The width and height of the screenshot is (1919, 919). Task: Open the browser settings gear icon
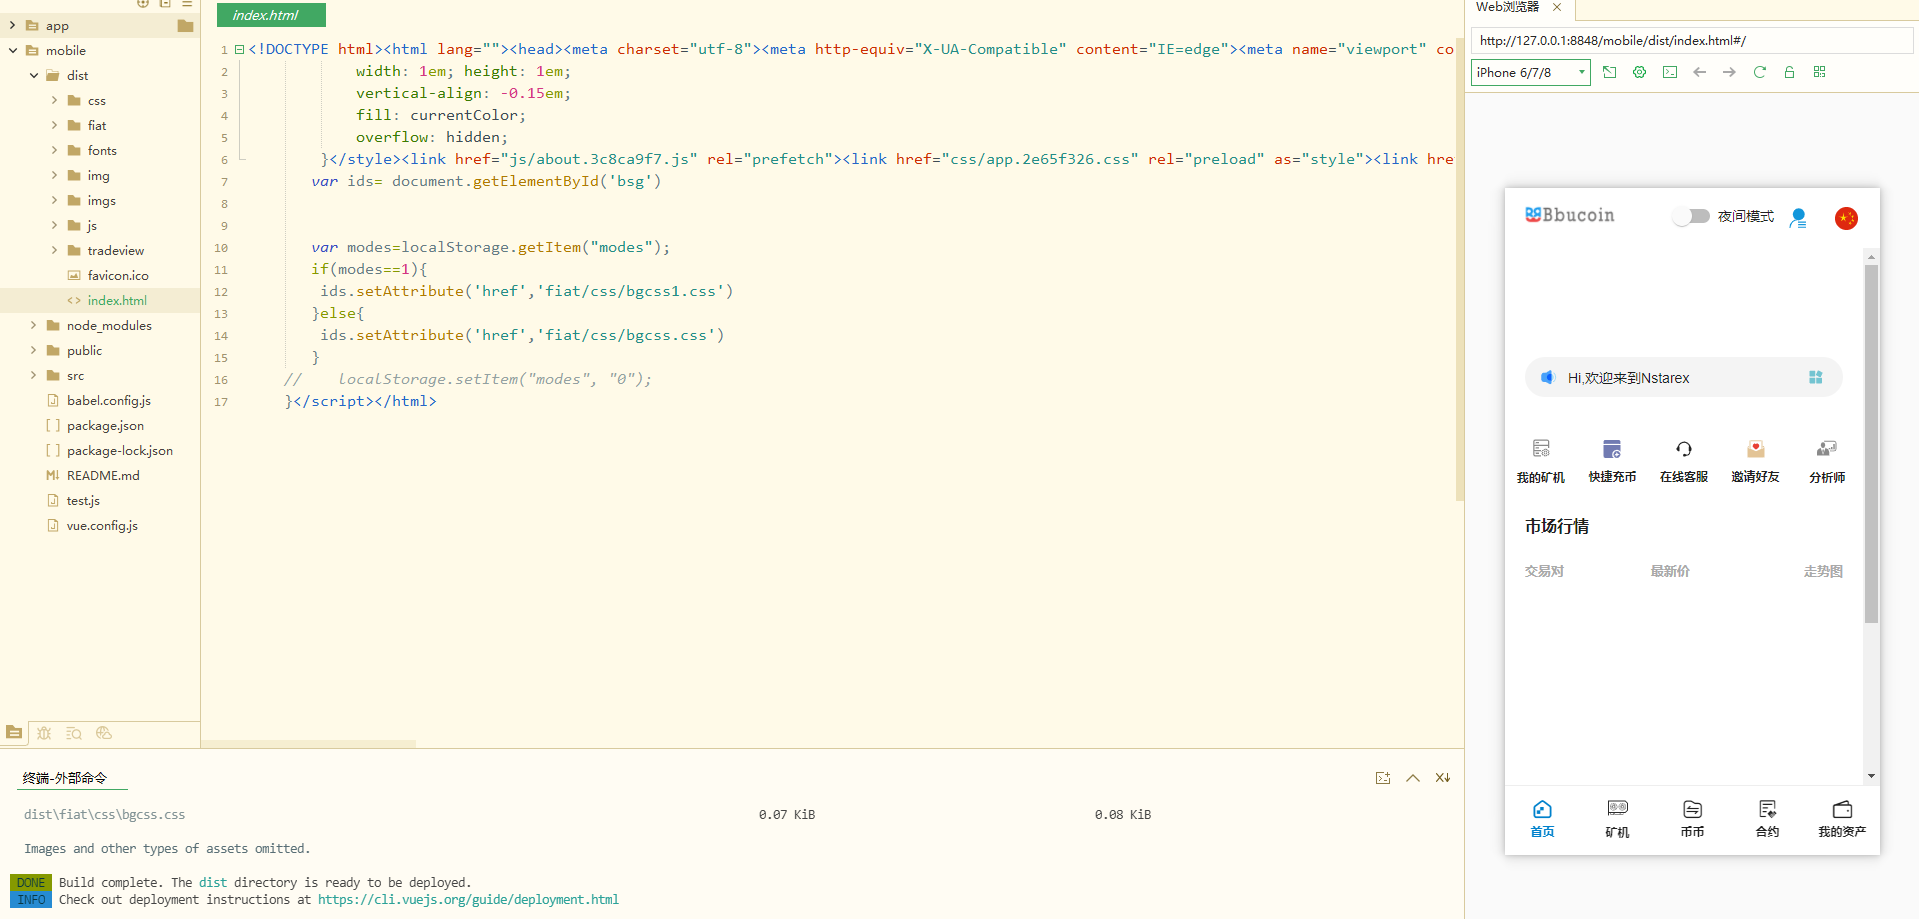pyautogui.click(x=1639, y=72)
